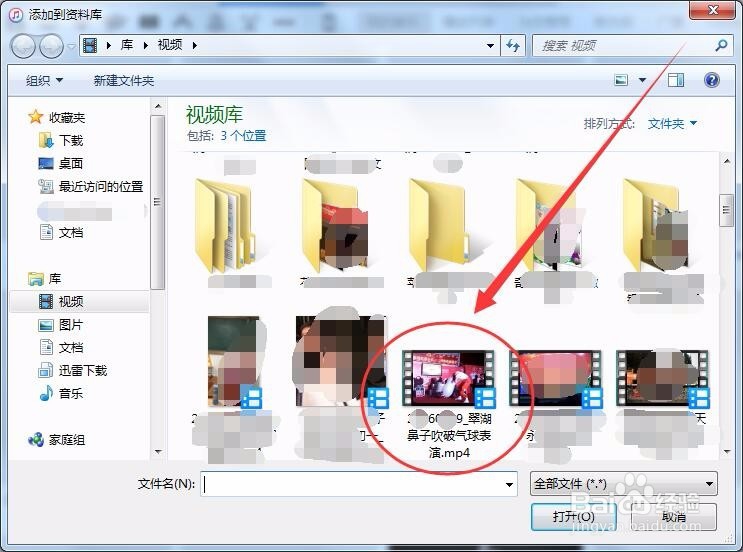Click the refresh button next to address bar
743x552 pixels.
pos(513,46)
